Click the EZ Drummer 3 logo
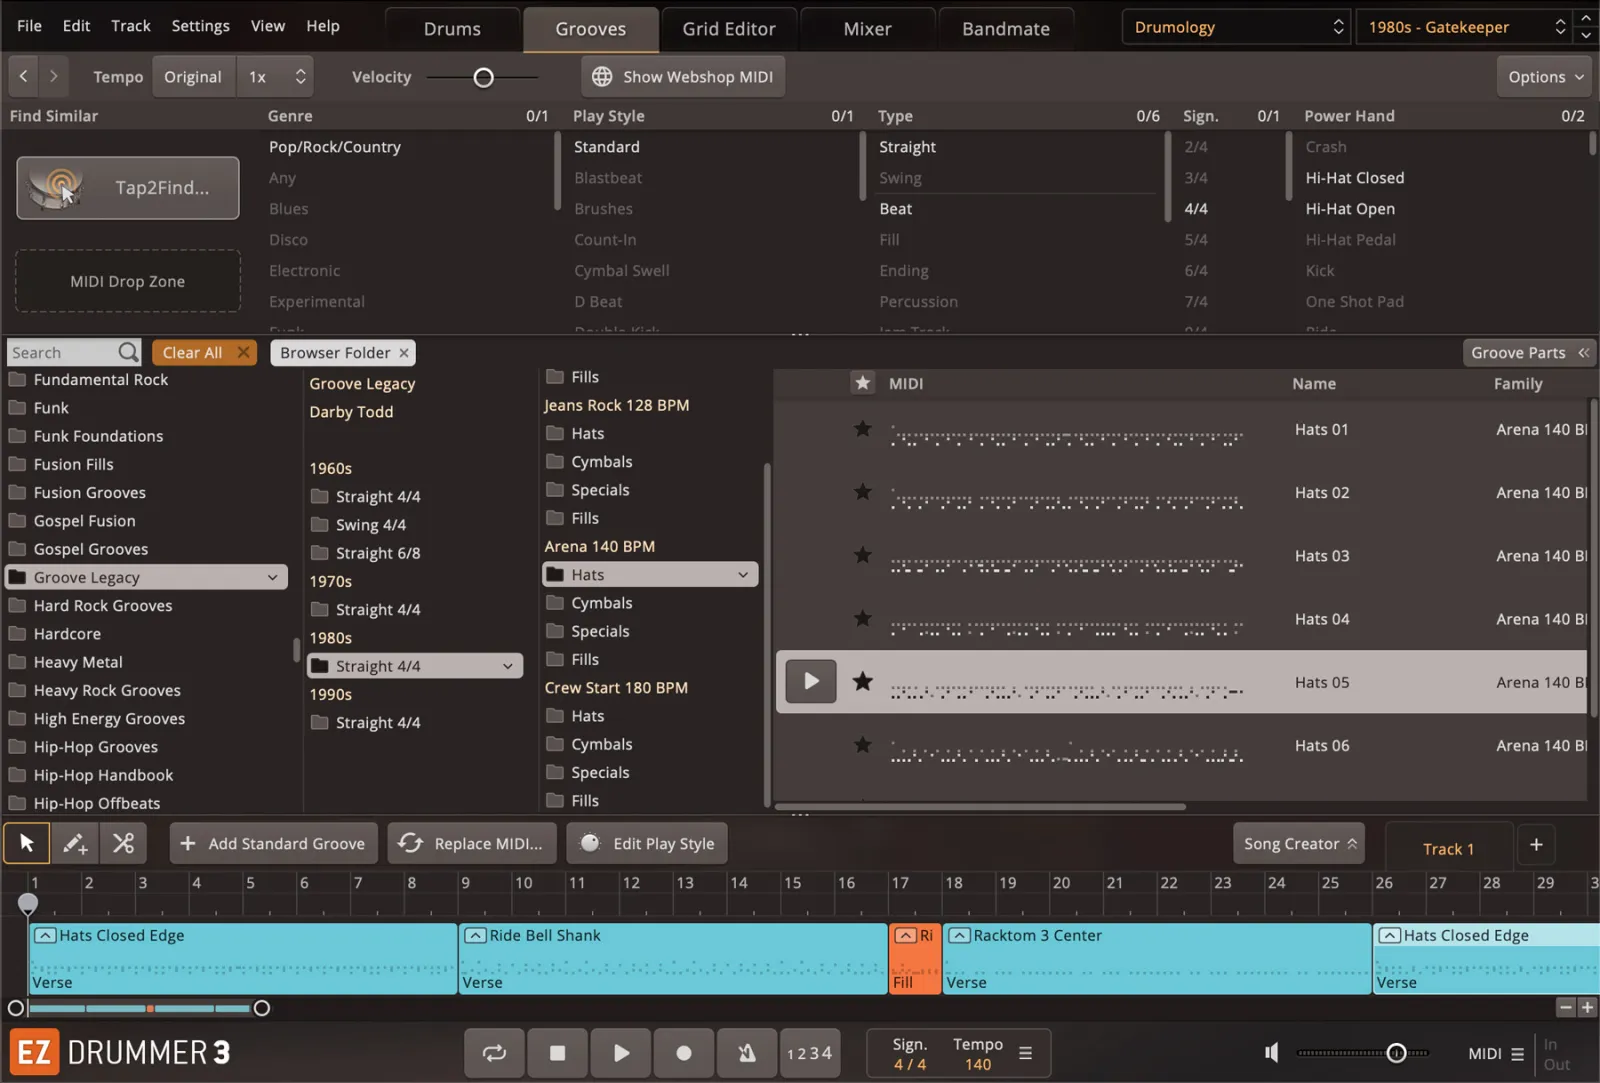 pos(121,1053)
